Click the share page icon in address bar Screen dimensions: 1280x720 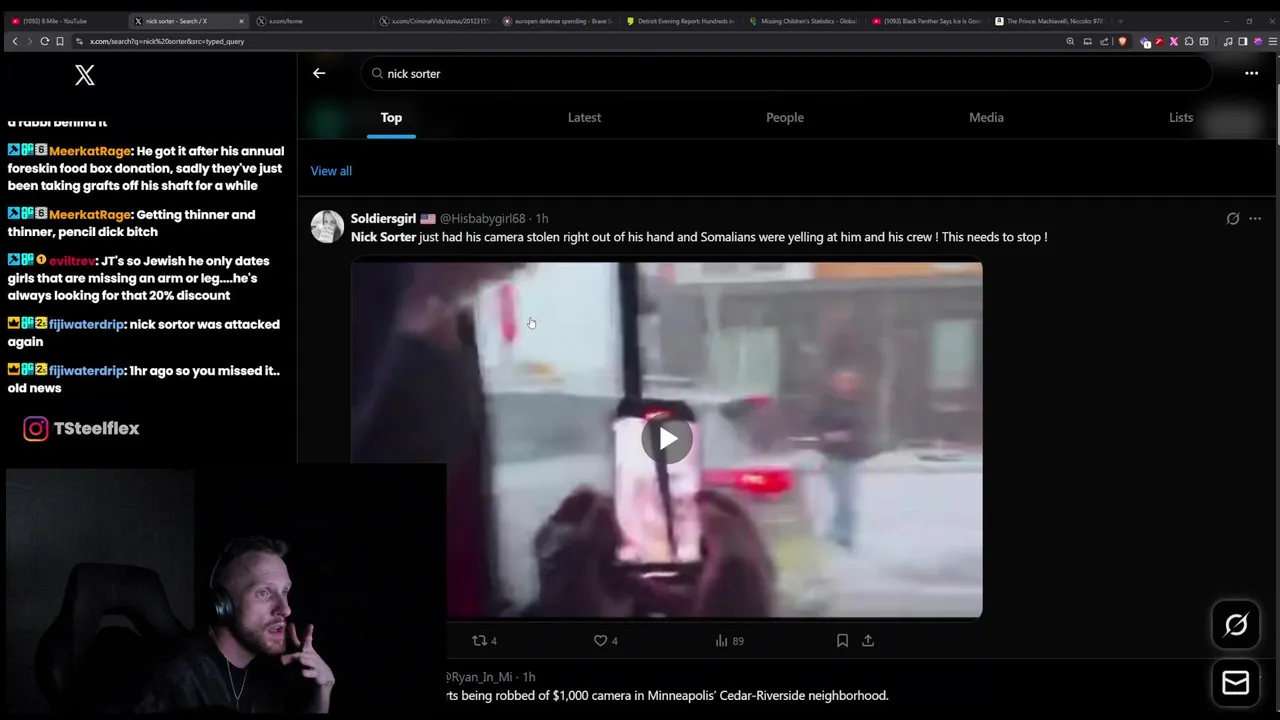(1104, 41)
